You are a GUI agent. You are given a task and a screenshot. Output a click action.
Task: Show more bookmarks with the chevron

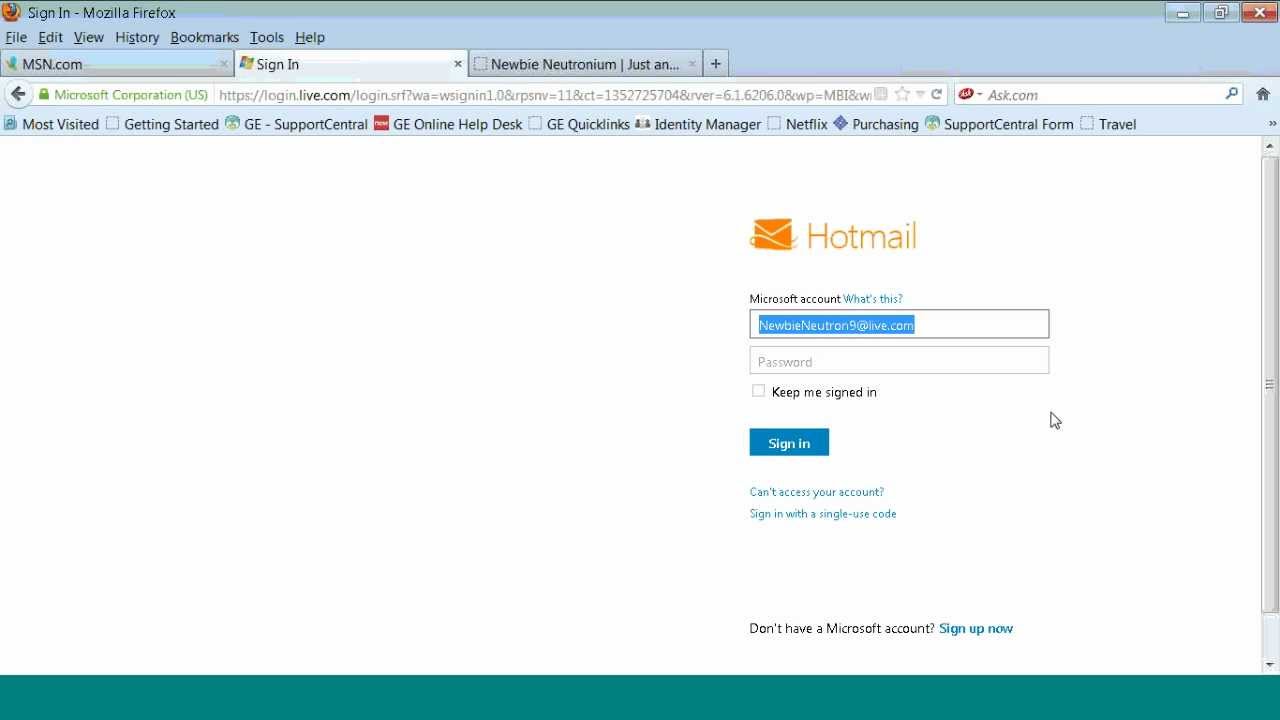pyautogui.click(x=1272, y=124)
